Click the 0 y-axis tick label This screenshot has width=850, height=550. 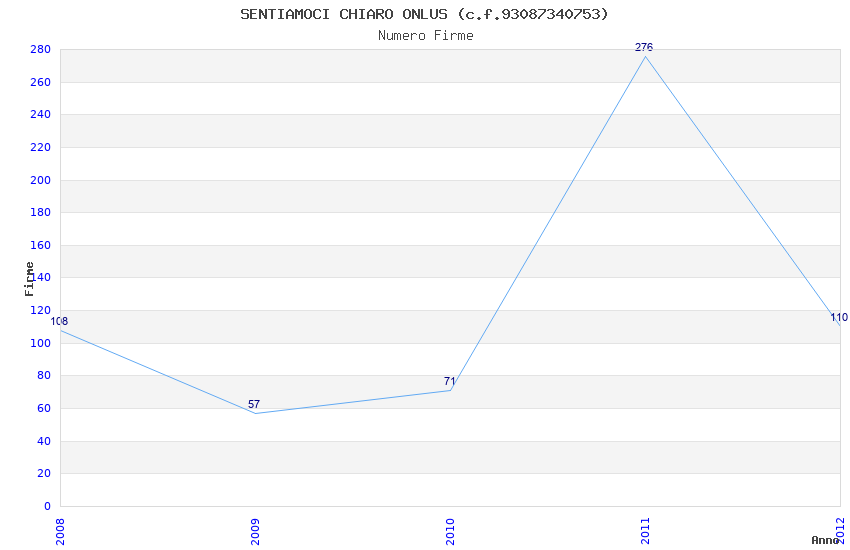(x=48, y=507)
